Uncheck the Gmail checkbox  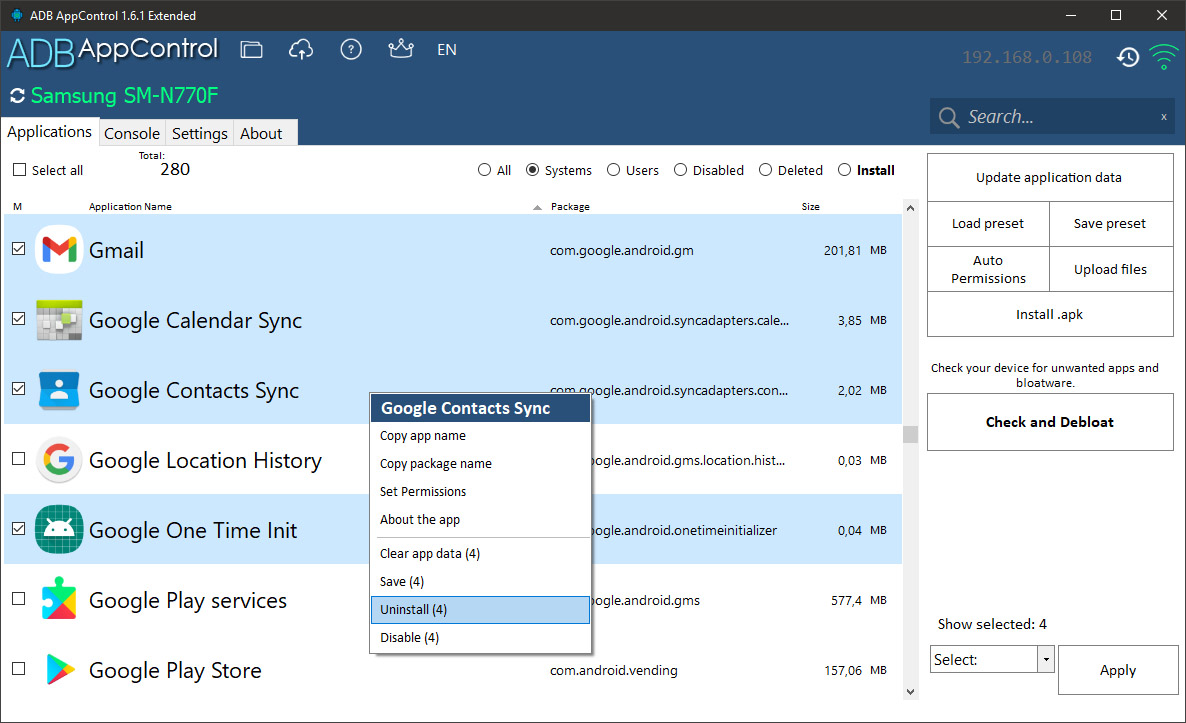(19, 249)
